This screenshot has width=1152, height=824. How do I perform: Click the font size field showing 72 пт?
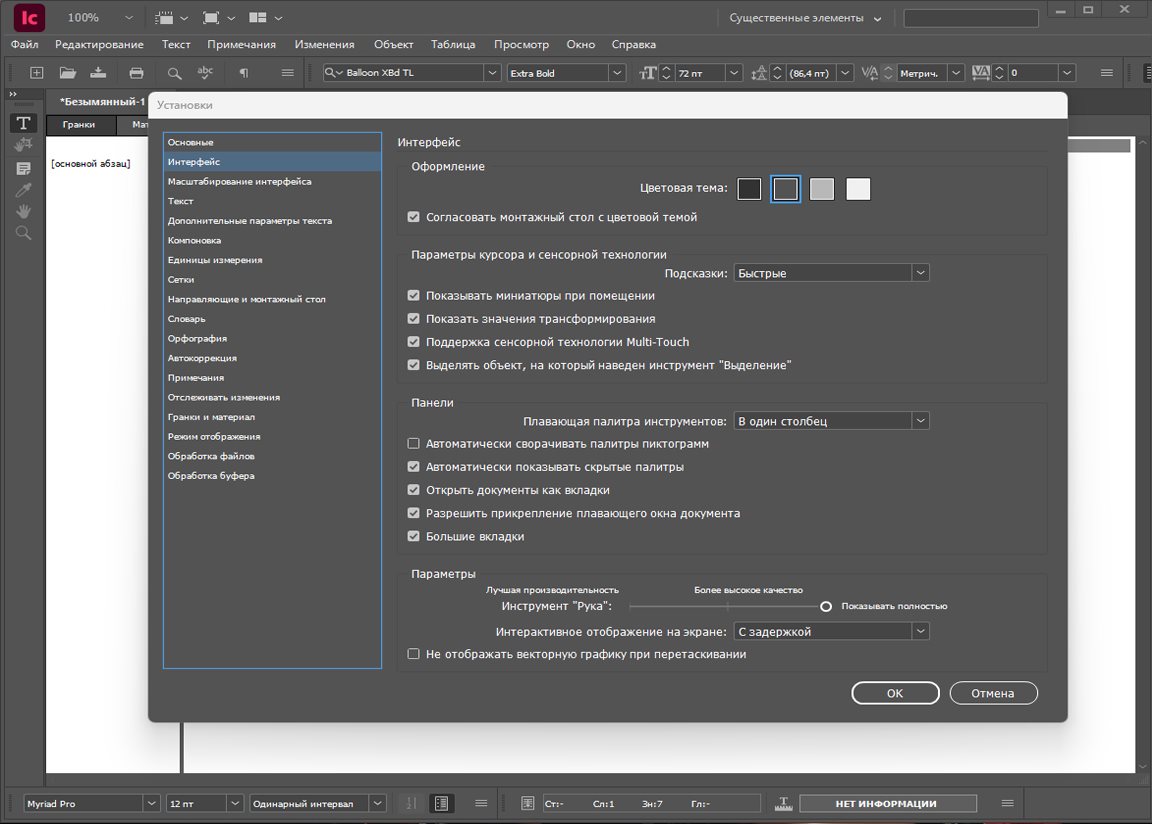(x=699, y=73)
